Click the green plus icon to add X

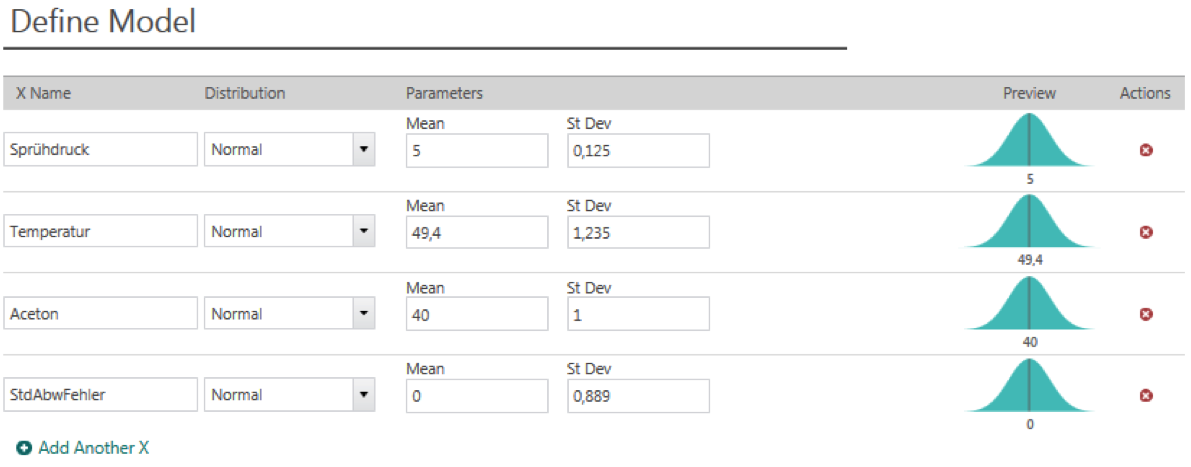[x=24, y=448]
